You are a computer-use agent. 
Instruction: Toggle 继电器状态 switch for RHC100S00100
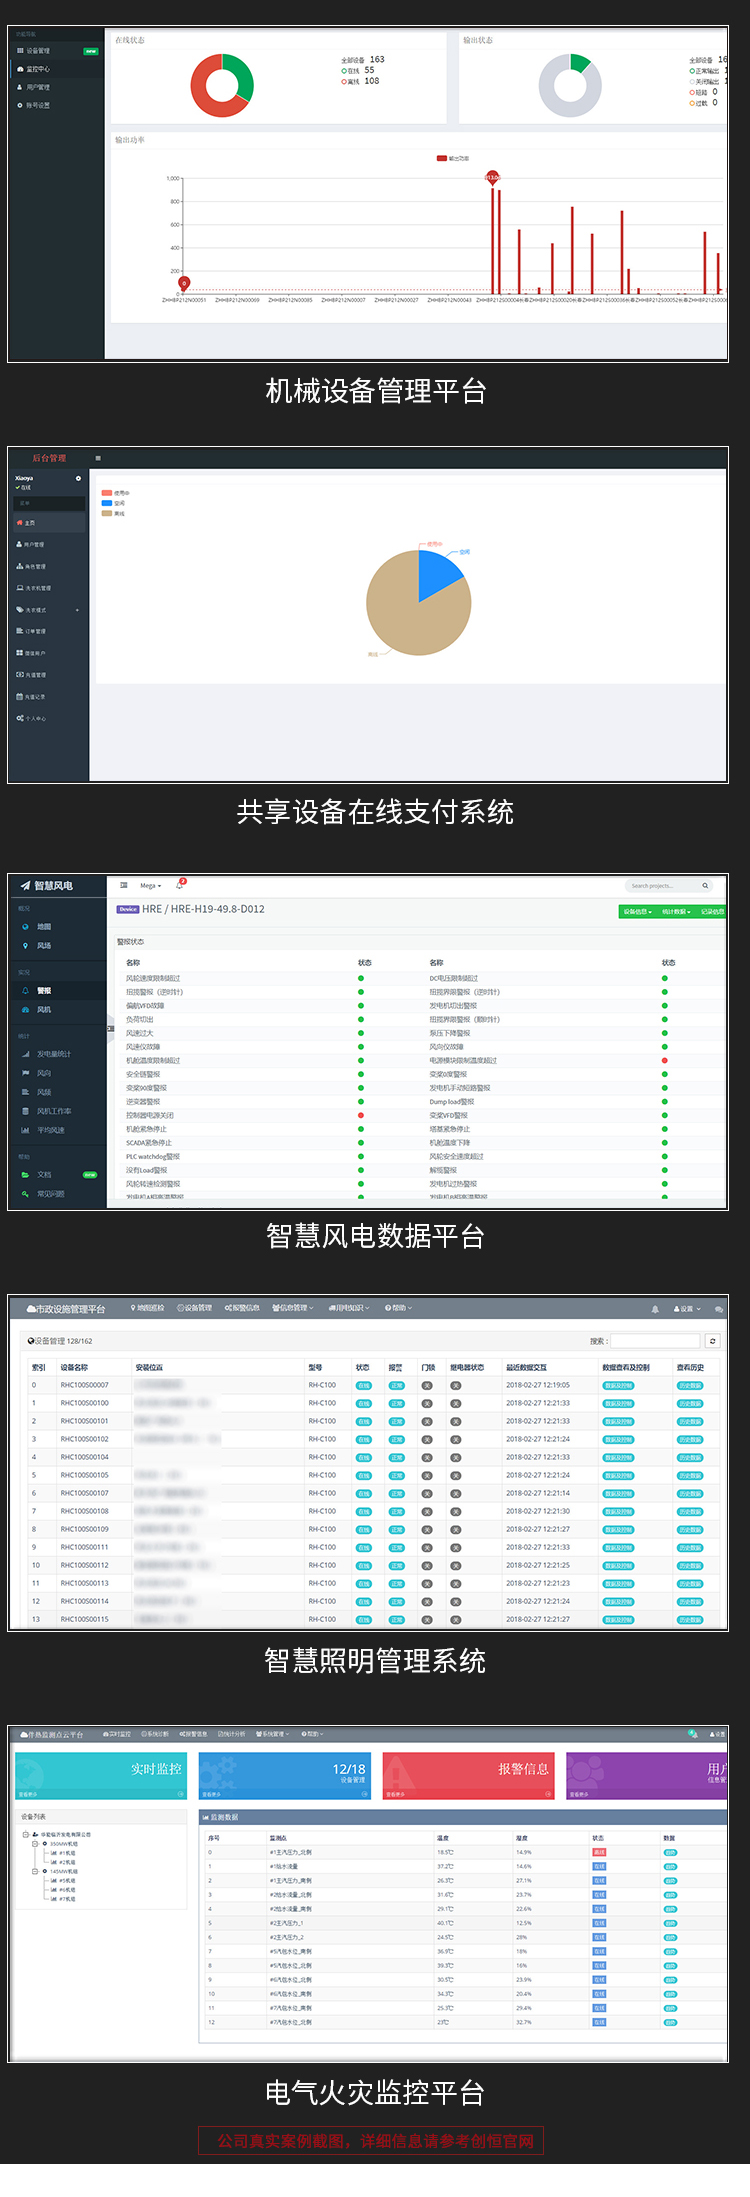click(x=455, y=1403)
